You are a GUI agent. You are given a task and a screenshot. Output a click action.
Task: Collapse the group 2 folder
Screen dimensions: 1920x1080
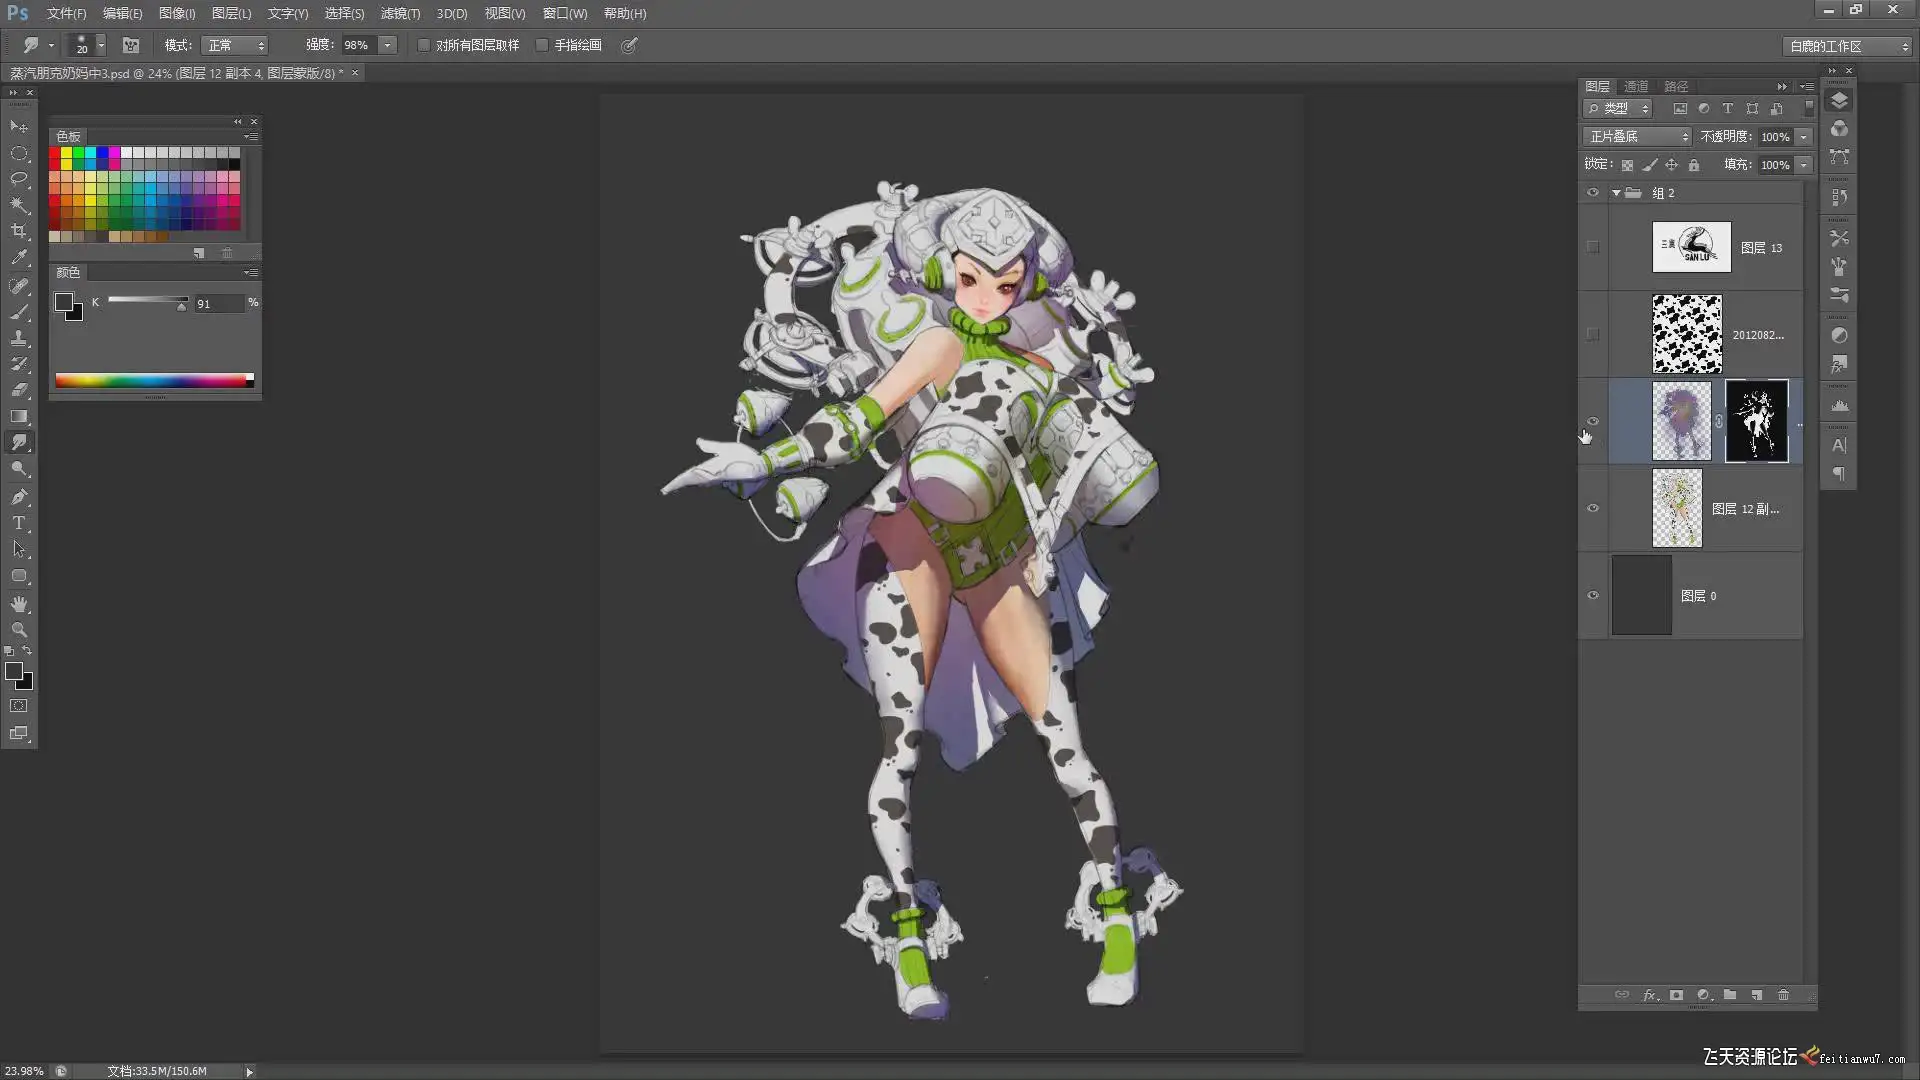[1616, 193]
